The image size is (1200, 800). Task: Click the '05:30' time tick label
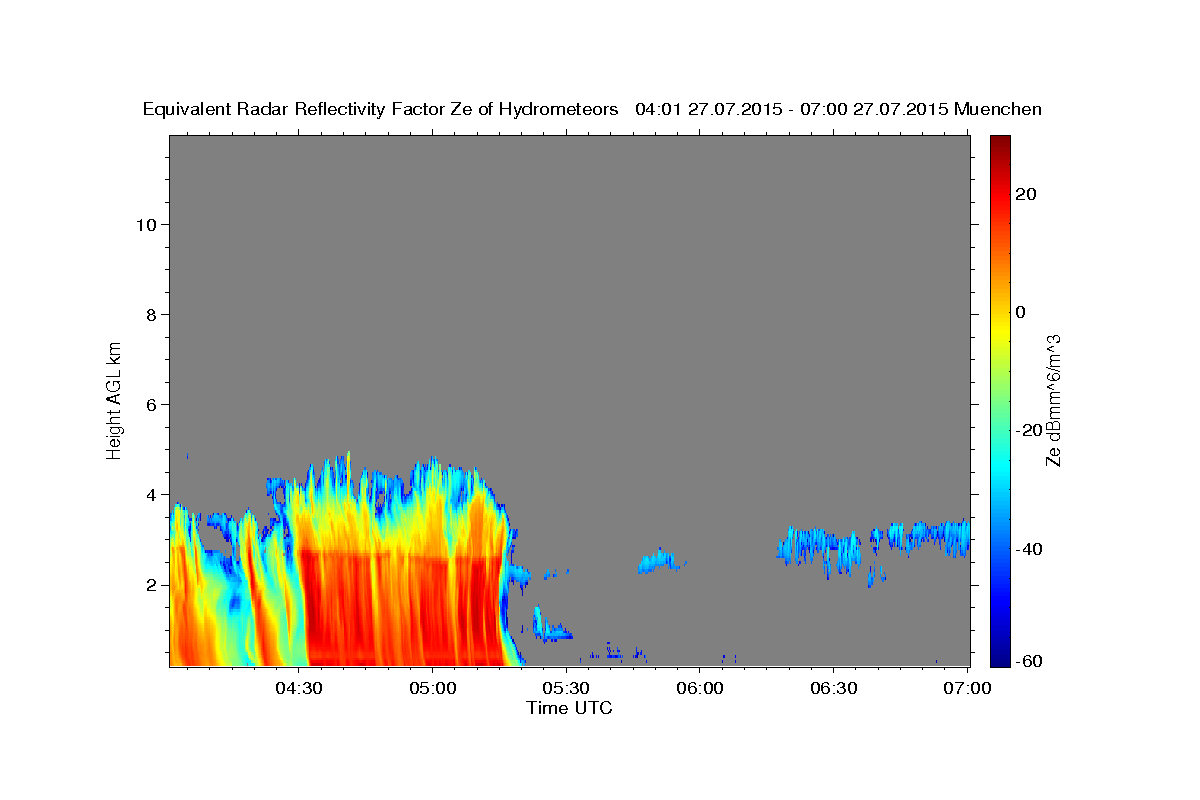pyautogui.click(x=567, y=689)
